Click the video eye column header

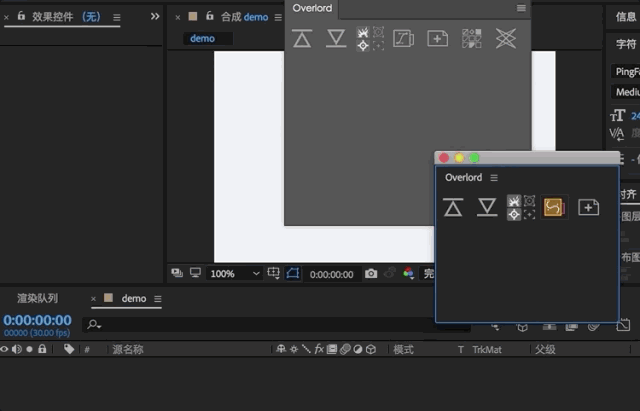4,349
